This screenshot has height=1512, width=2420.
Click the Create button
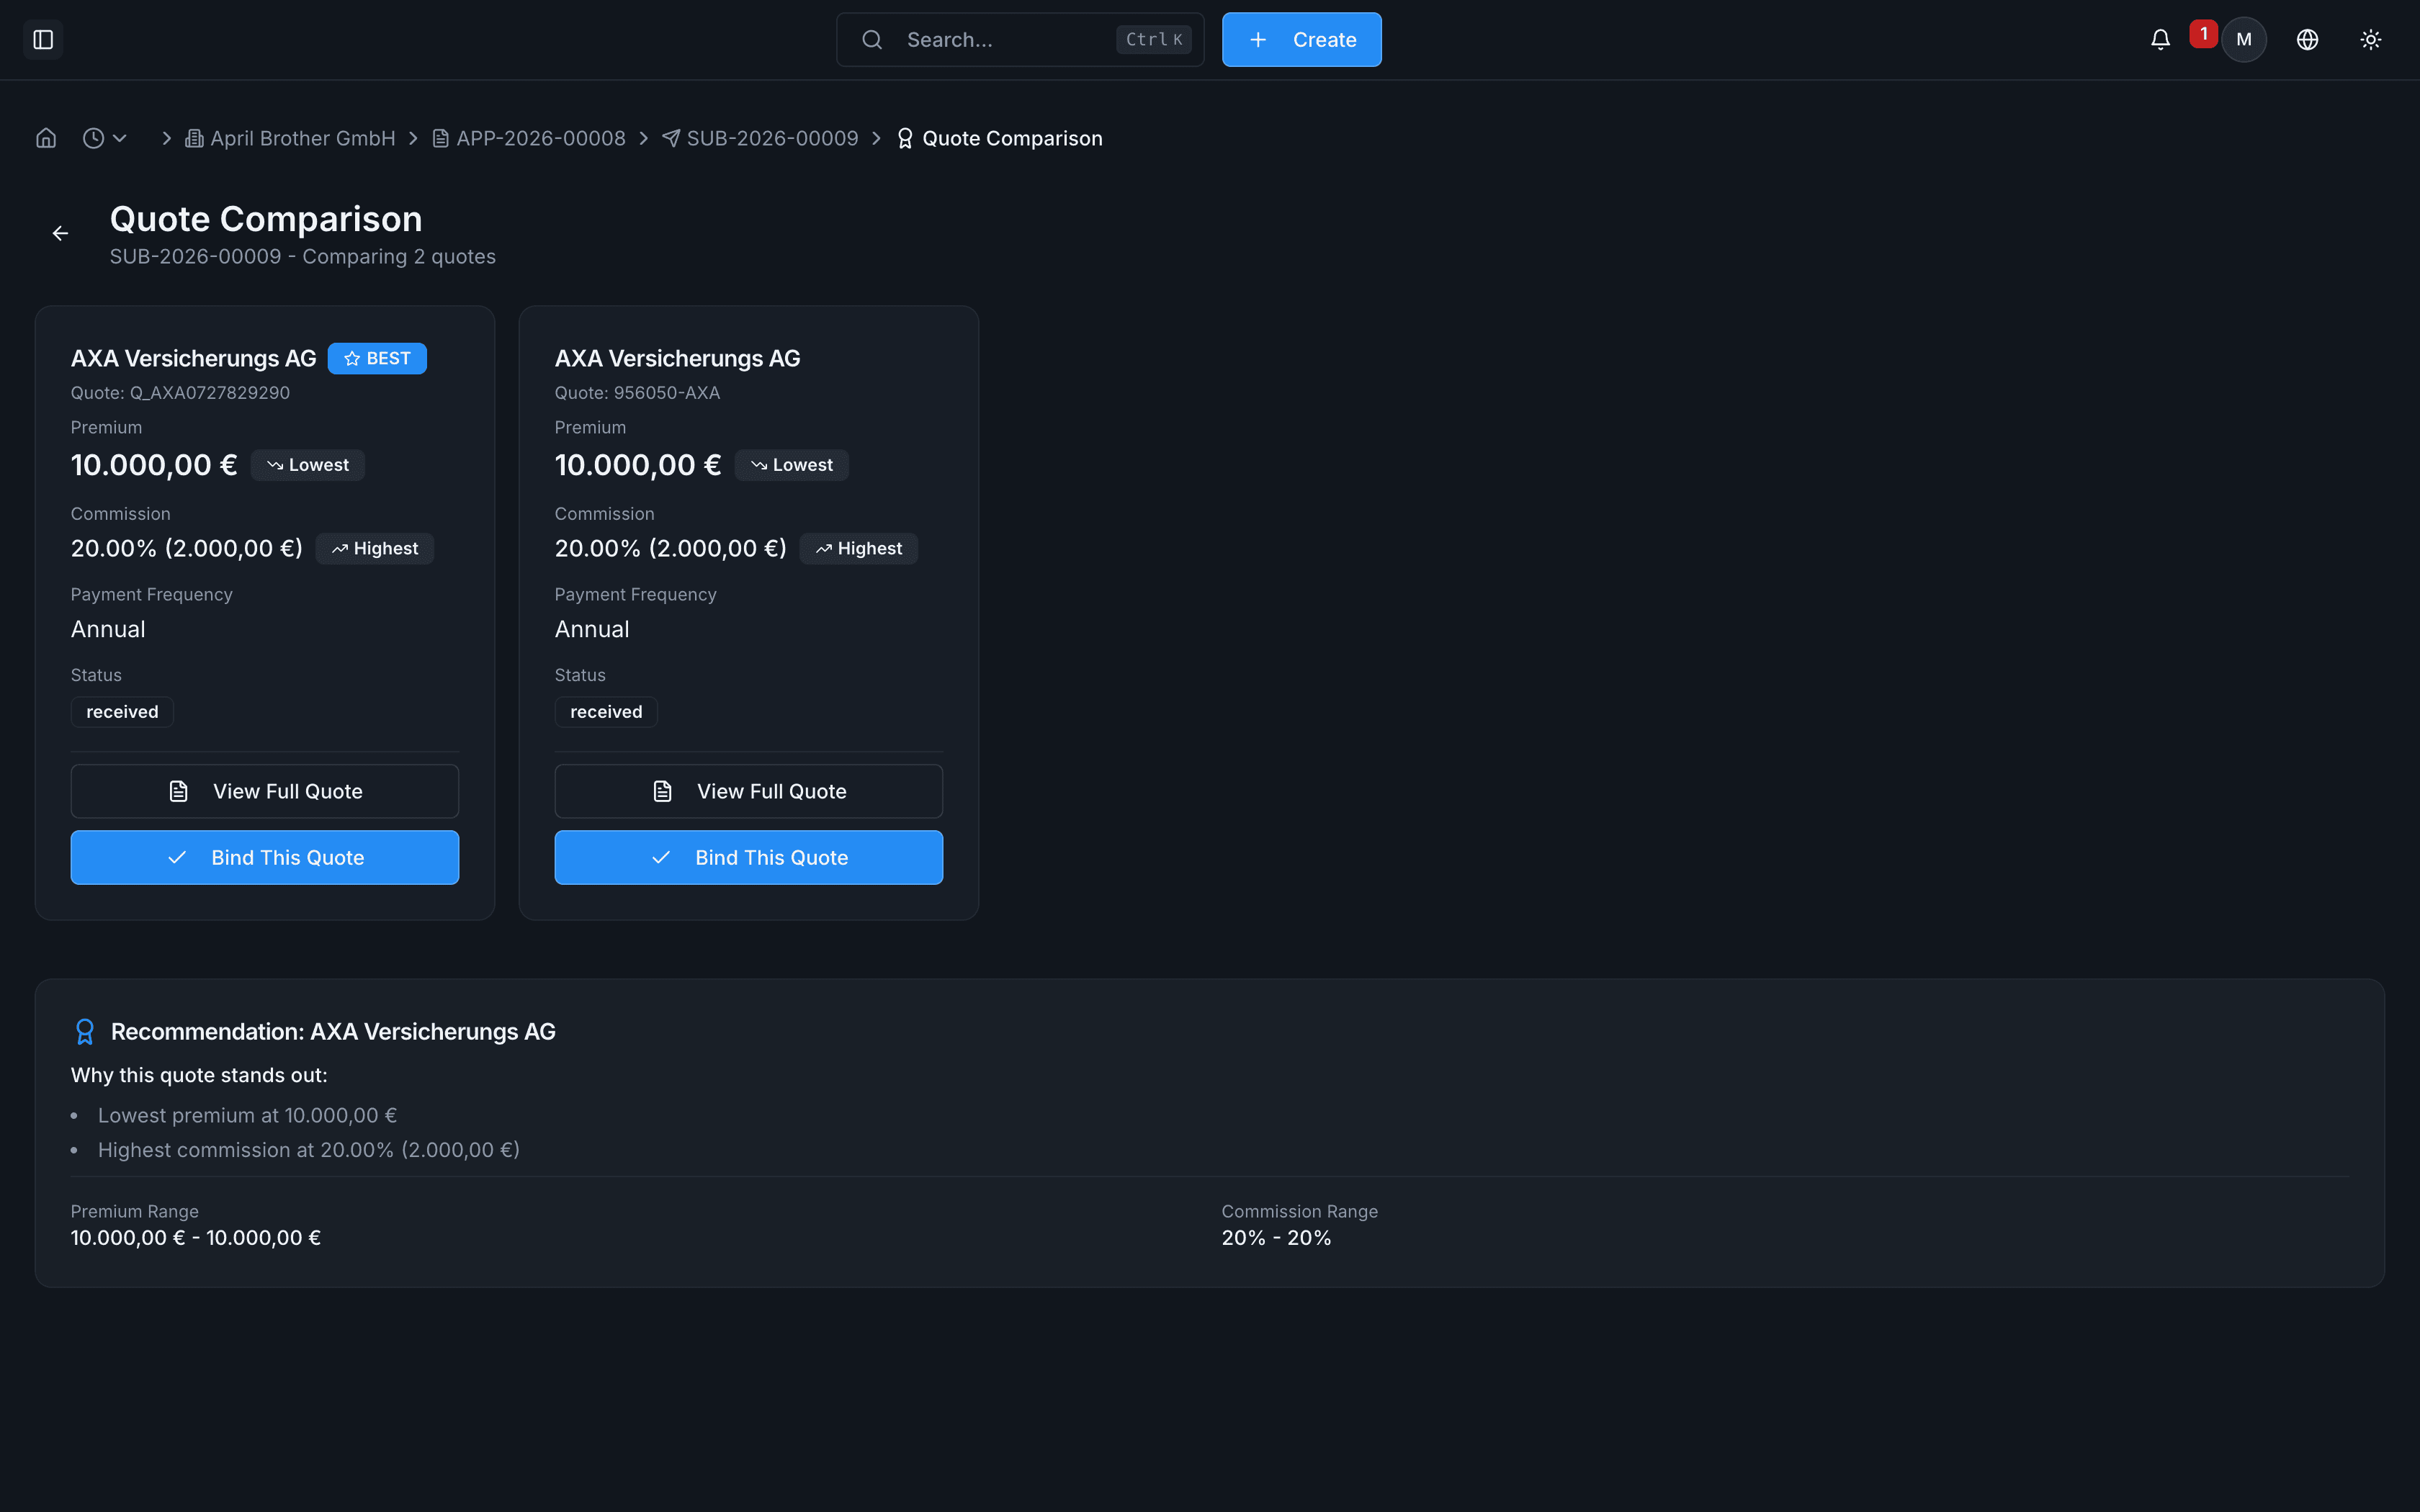tap(1301, 40)
